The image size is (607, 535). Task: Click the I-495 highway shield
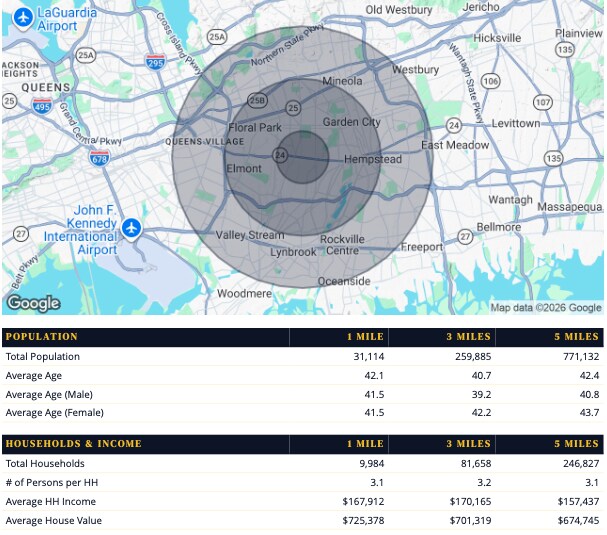click(42, 106)
